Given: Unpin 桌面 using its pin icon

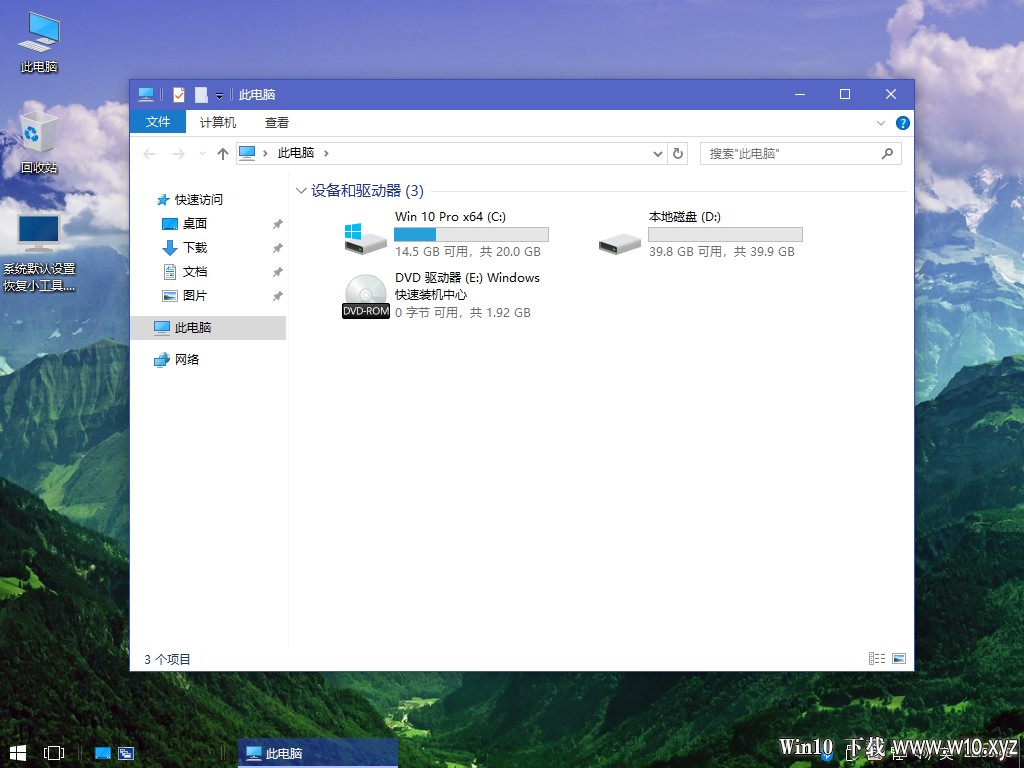Looking at the screenshot, I should [x=278, y=224].
